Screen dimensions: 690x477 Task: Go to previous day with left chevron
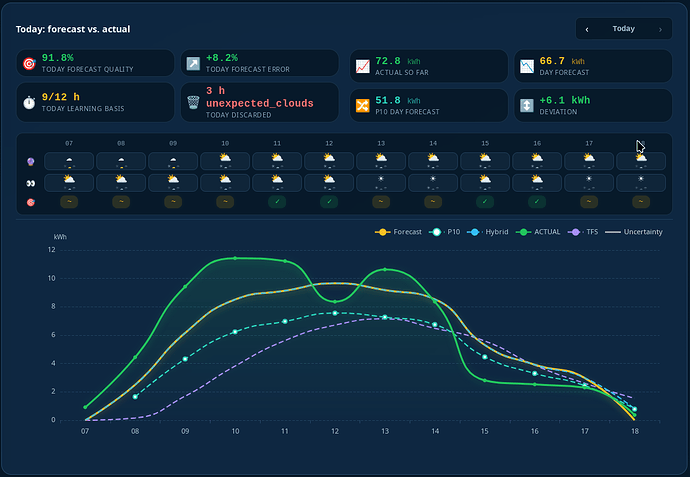[x=587, y=29]
